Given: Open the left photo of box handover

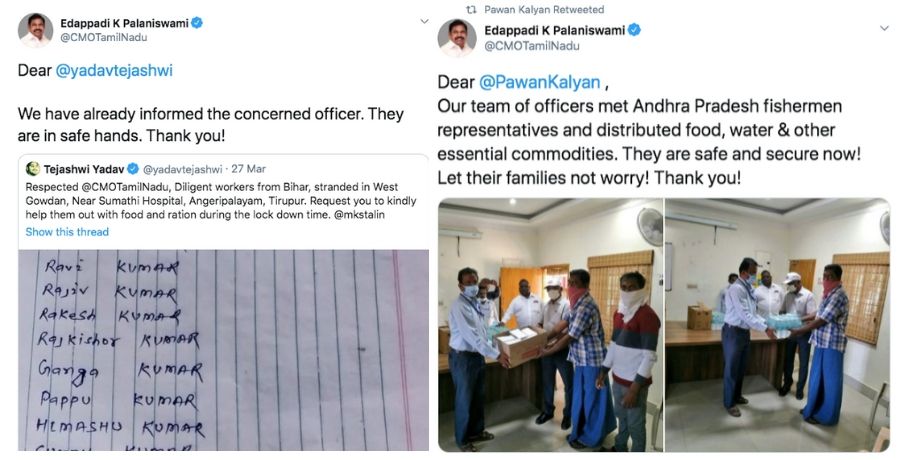Looking at the screenshot, I should coord(550,324).
